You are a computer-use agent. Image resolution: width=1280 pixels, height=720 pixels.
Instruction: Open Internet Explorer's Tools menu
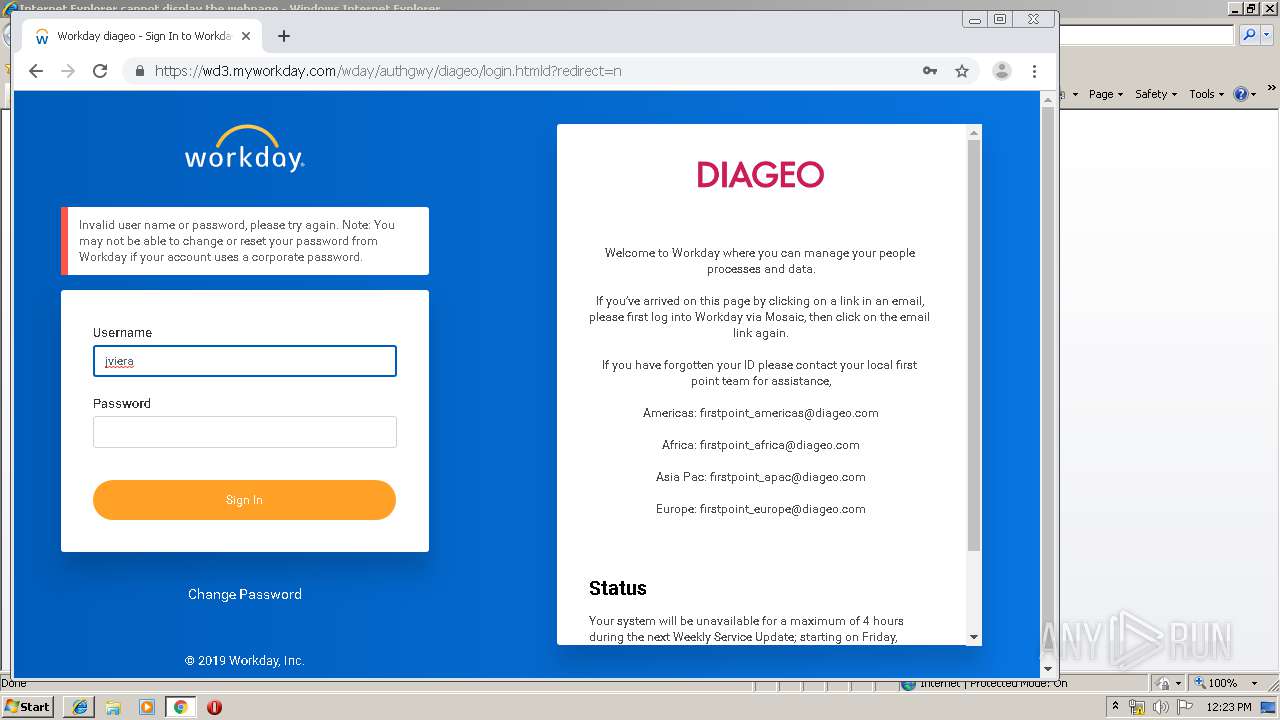[1206, 94]
